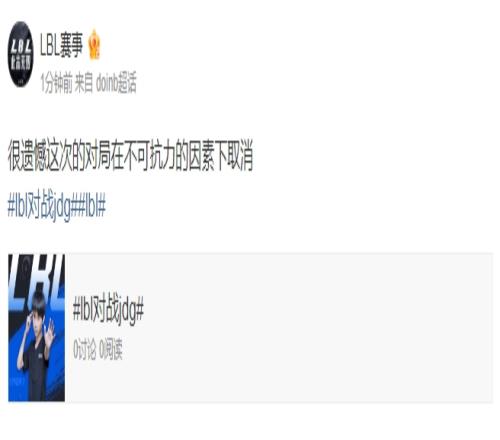
Task: Click the 0阅读 read count
Action: (111, 349)
